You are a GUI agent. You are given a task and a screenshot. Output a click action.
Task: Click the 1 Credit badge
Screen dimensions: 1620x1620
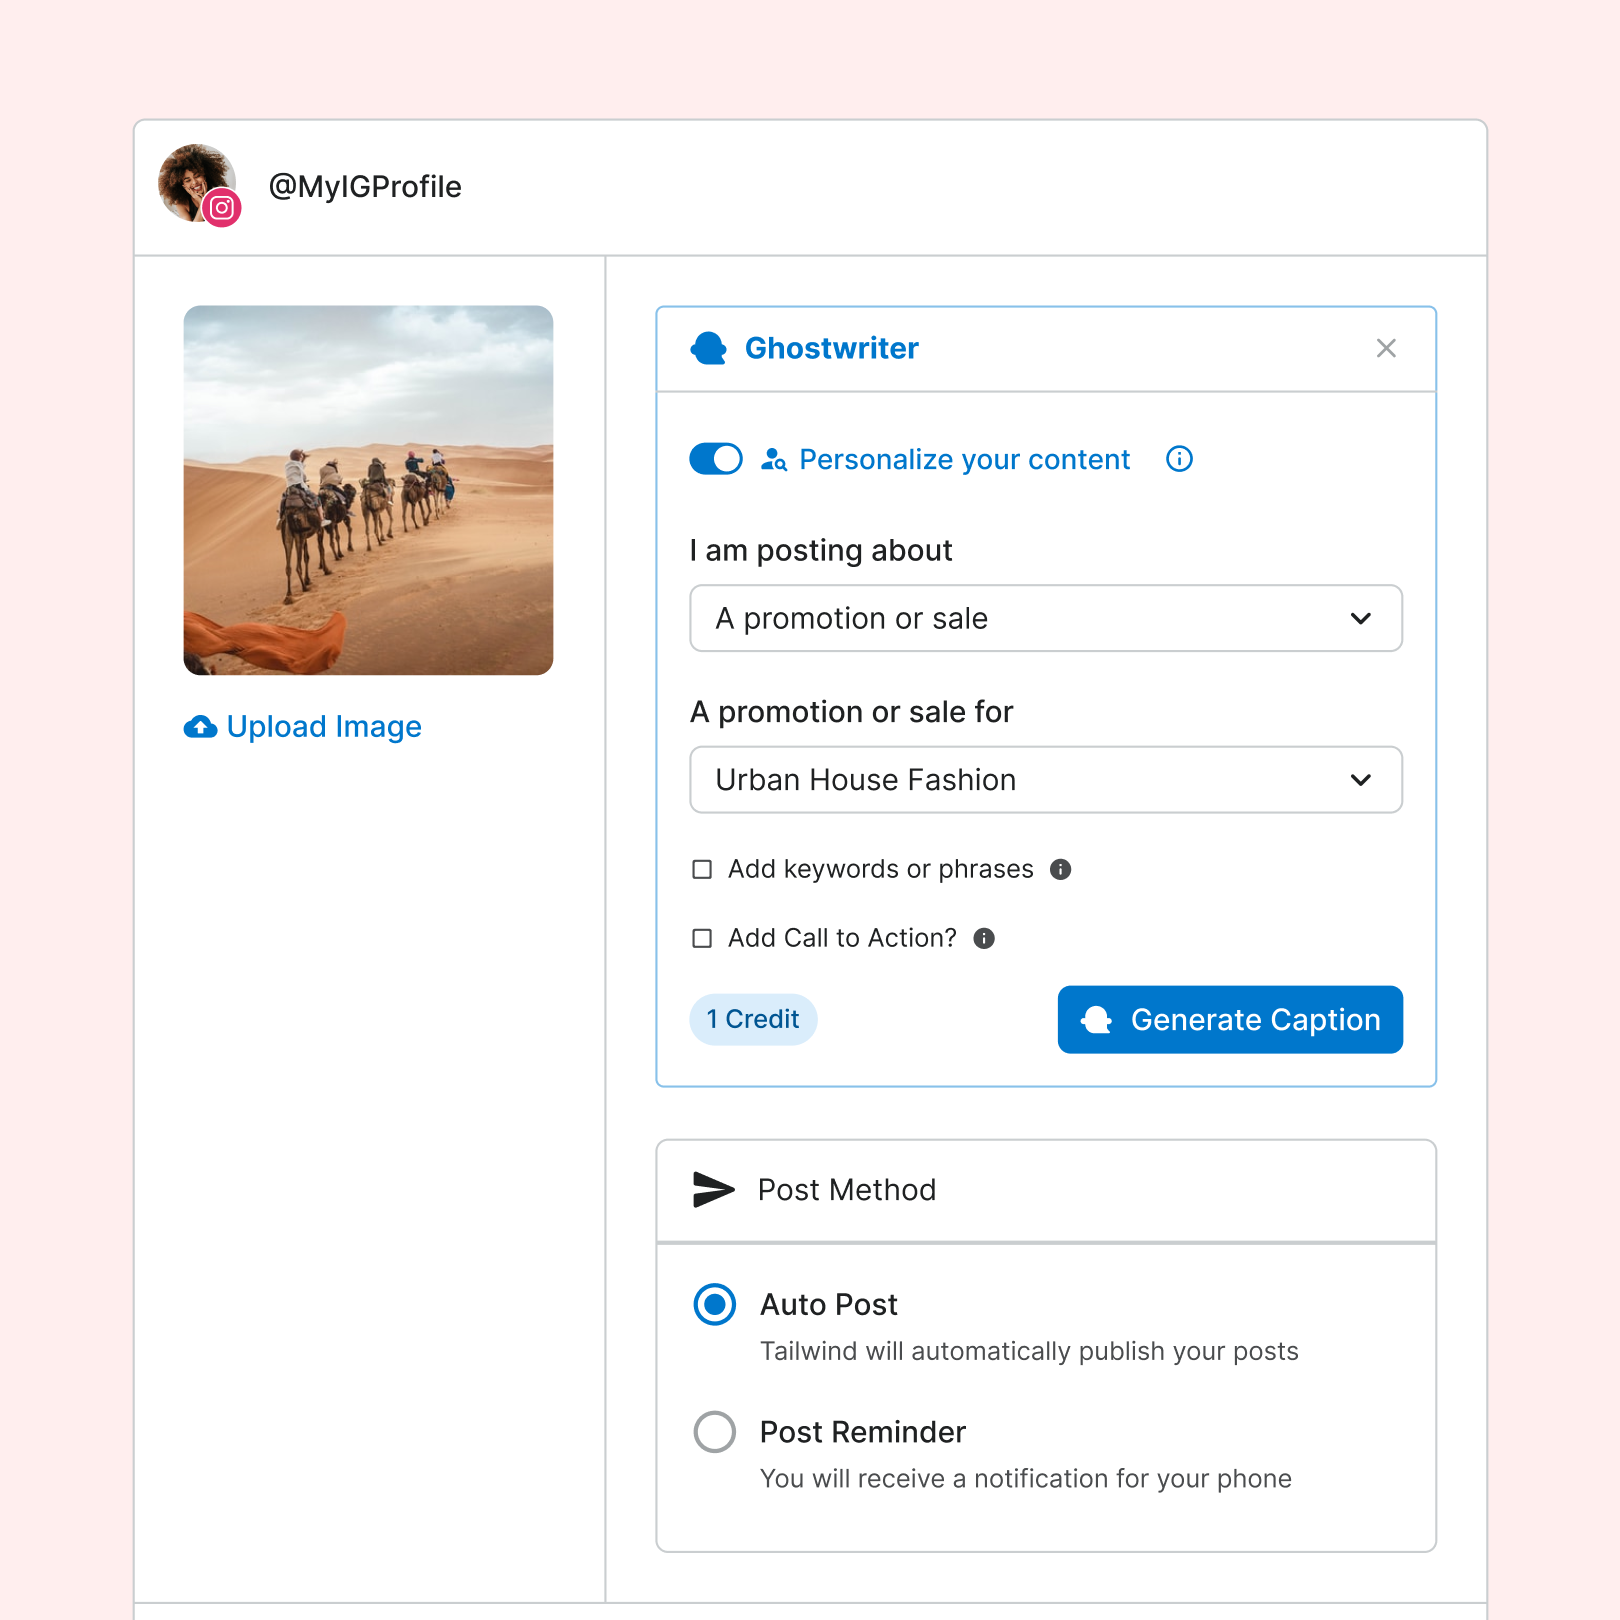753,1019
